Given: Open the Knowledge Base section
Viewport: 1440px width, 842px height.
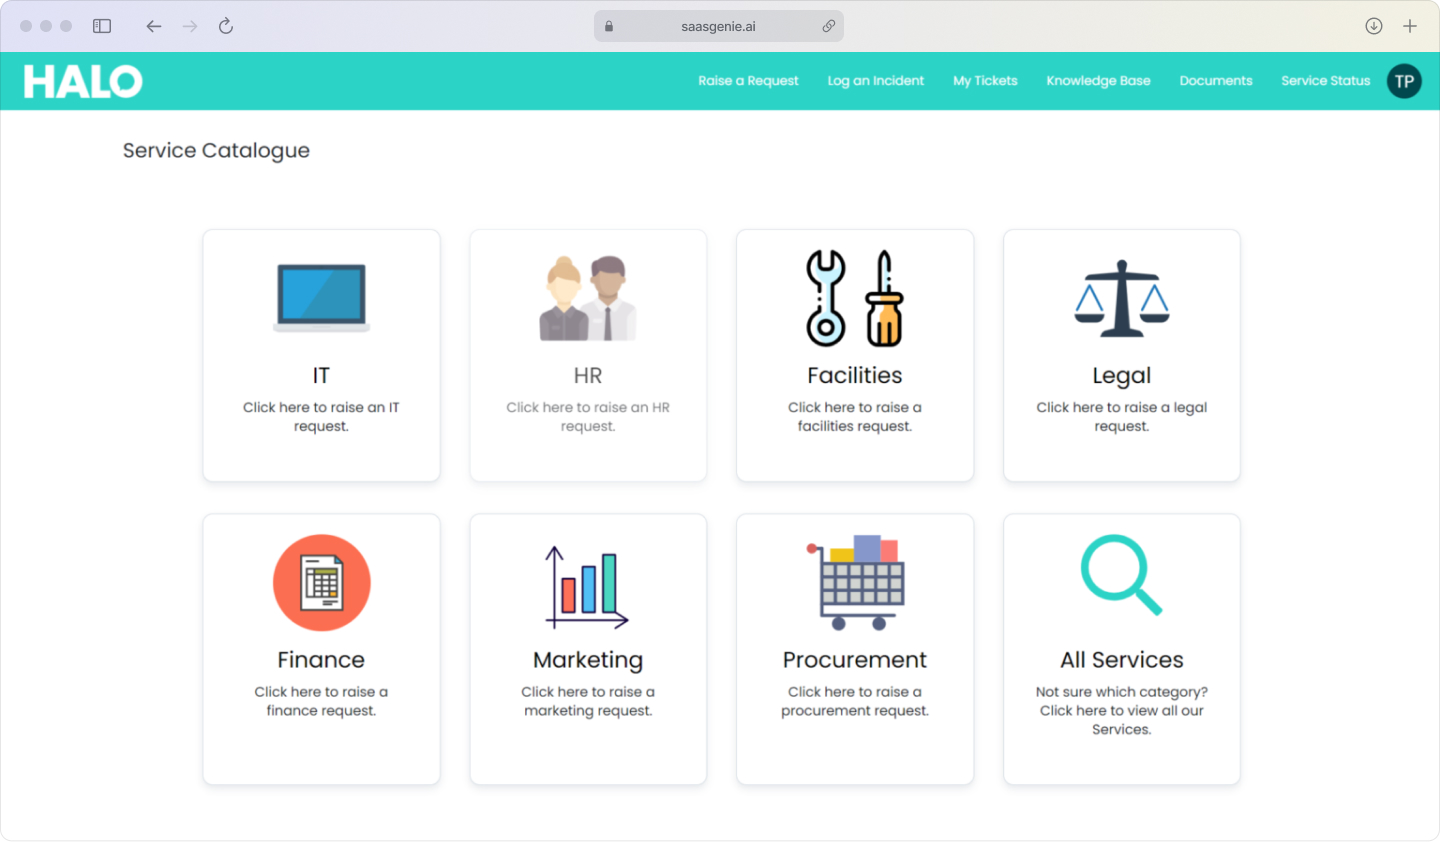Looking at the screenshot, I should (x=1098, y=81).
